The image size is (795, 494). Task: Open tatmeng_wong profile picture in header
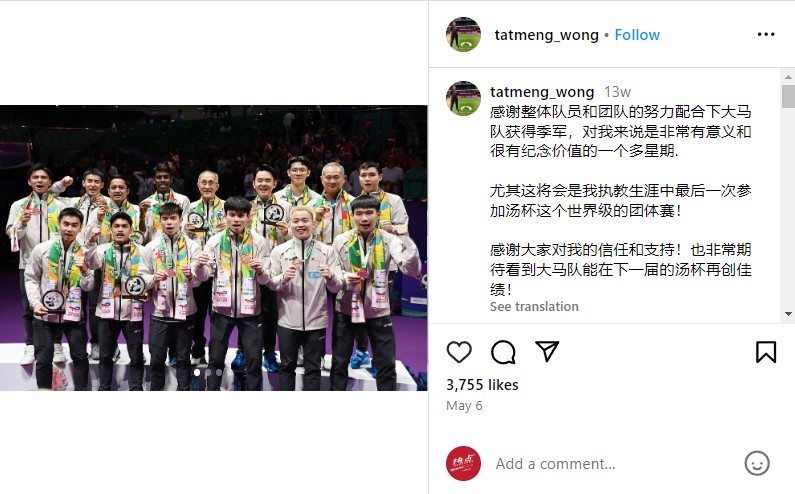click(x=463, y=34)
